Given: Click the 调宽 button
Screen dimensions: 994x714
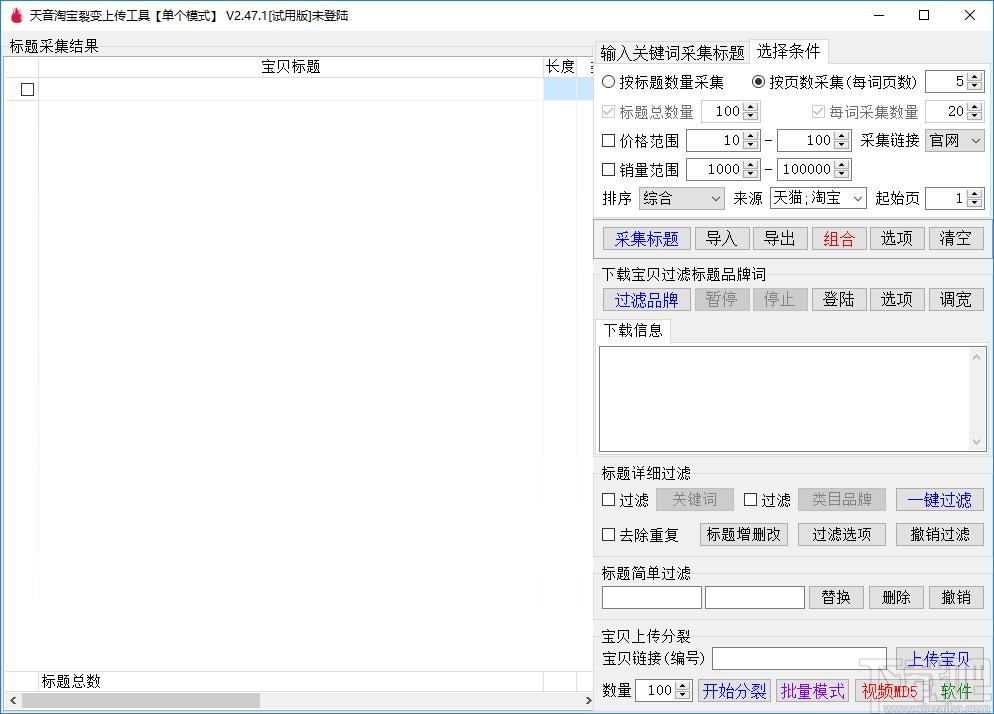Looking at the screenshot, I should [956, 299].
